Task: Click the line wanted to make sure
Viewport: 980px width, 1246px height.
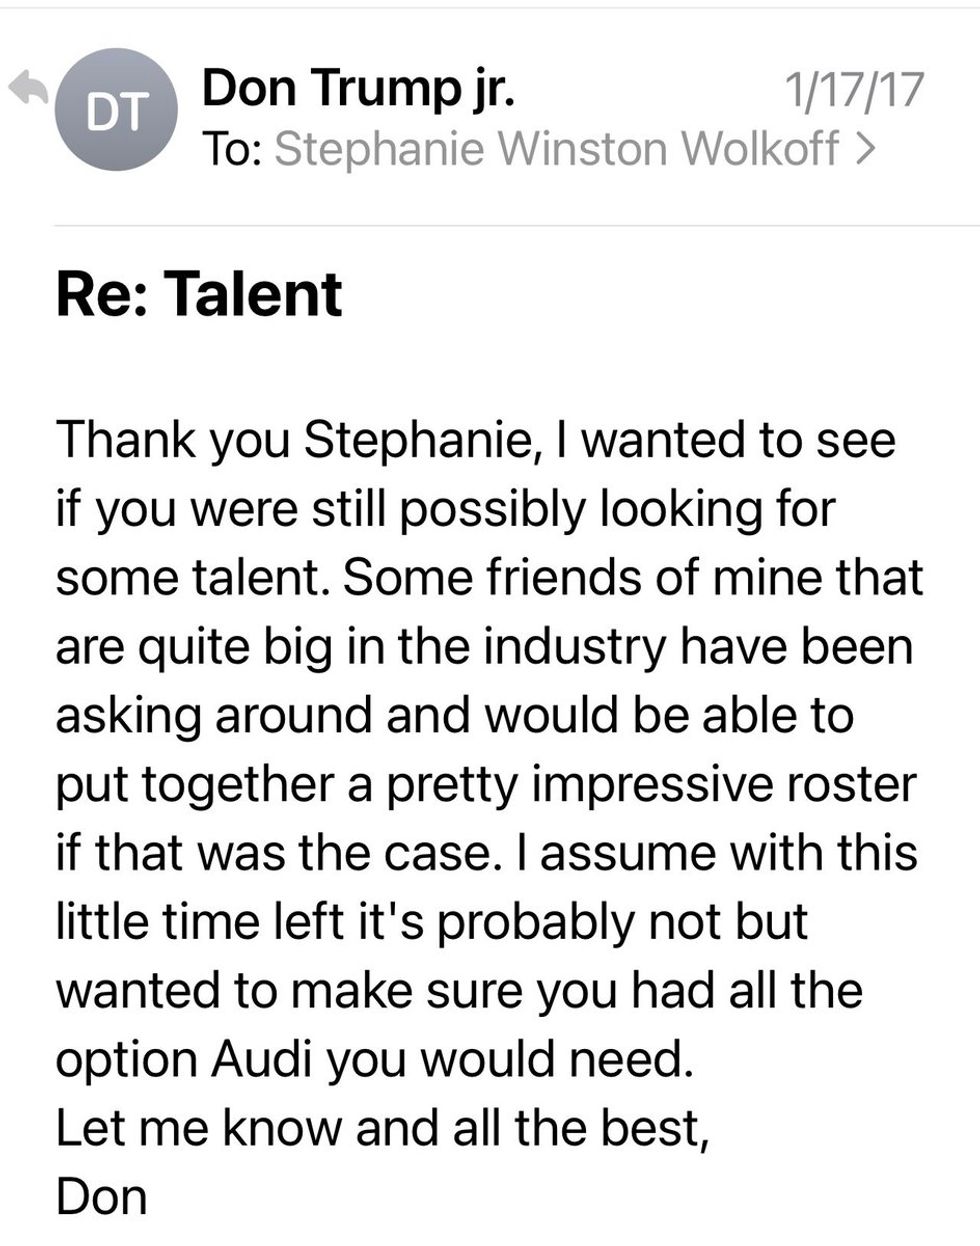Action: point(459,990)
